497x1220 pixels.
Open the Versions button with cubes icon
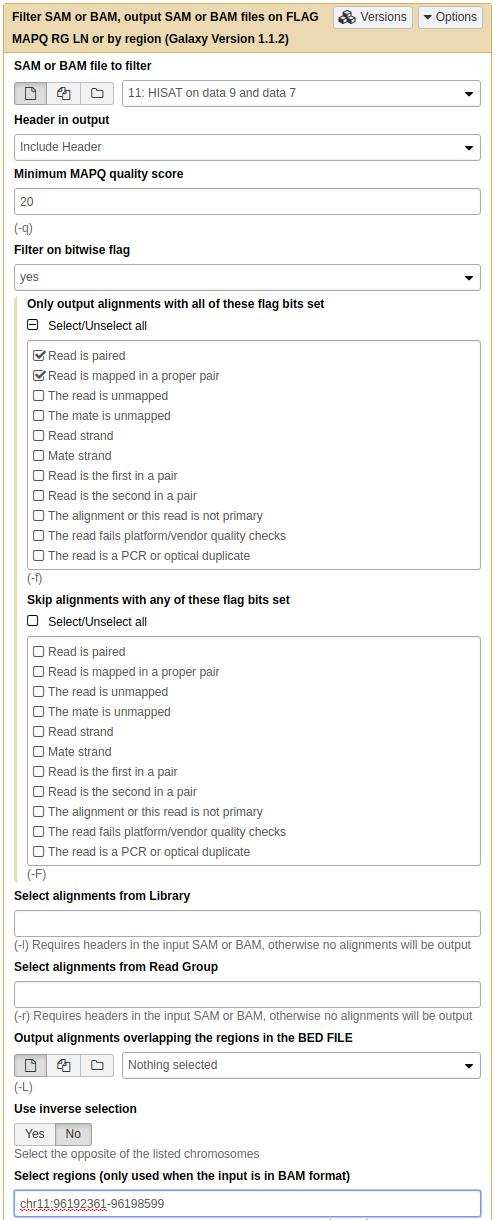[373, 17]
